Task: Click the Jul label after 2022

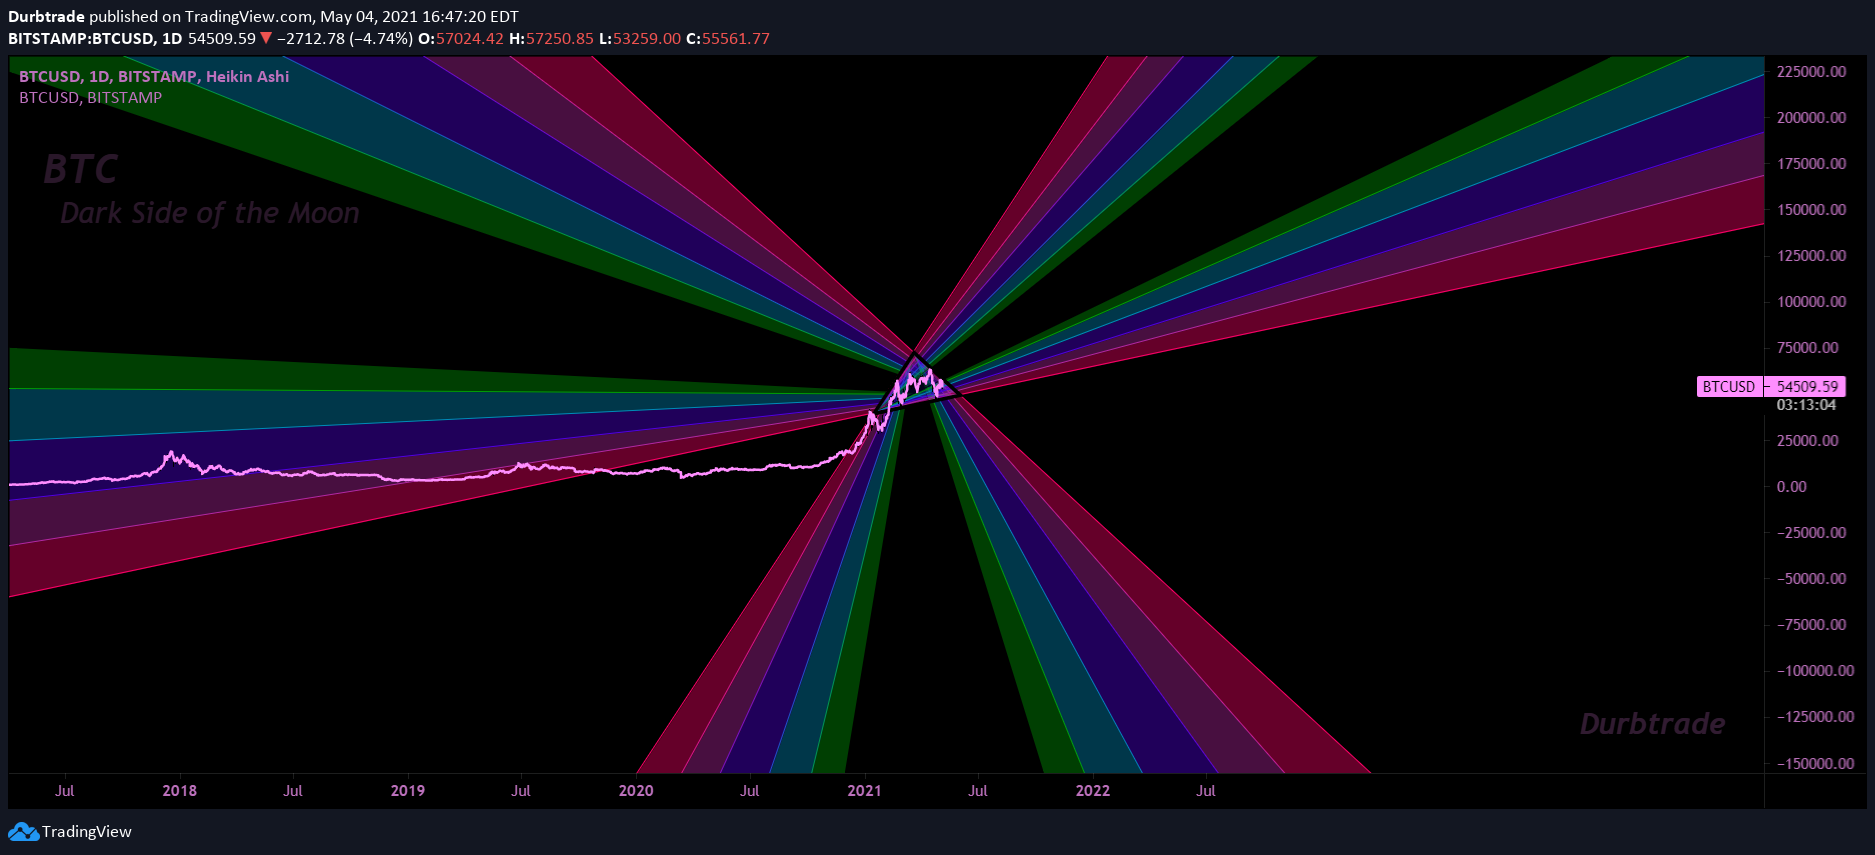Action: (1207, 791)
